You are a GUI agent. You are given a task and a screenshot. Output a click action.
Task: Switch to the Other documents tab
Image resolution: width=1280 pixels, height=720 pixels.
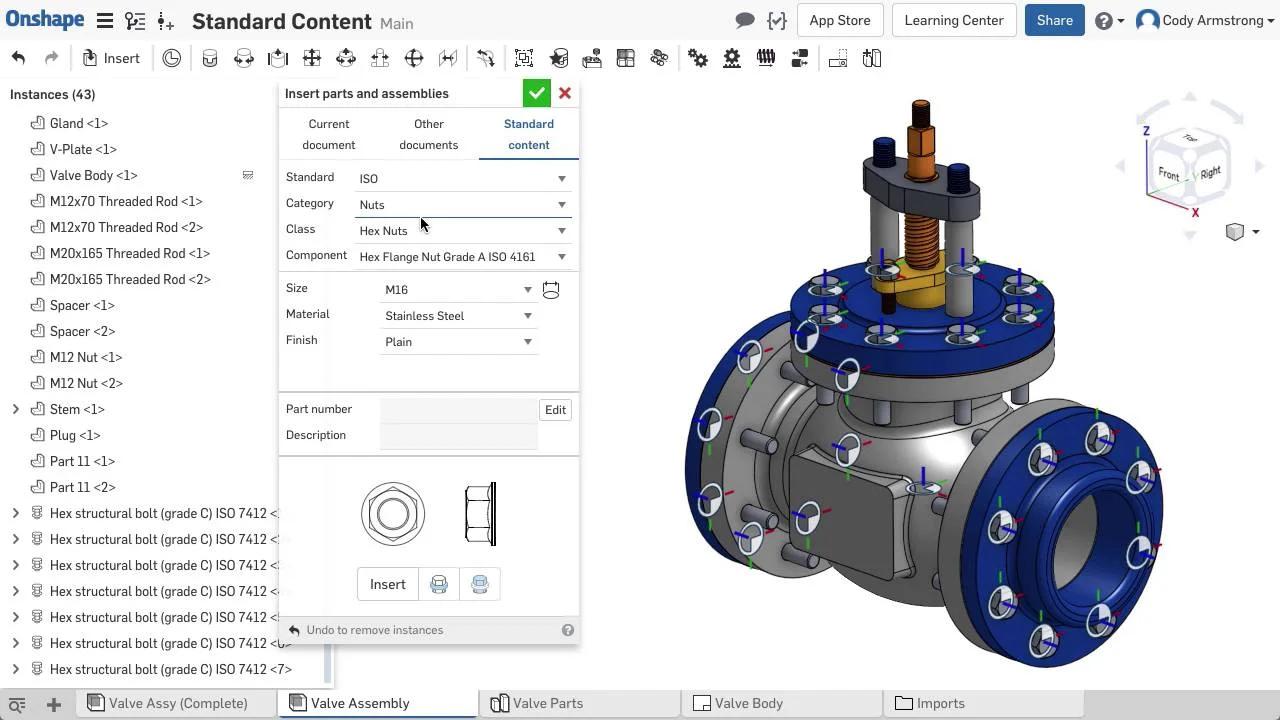[x=428, y=134]
